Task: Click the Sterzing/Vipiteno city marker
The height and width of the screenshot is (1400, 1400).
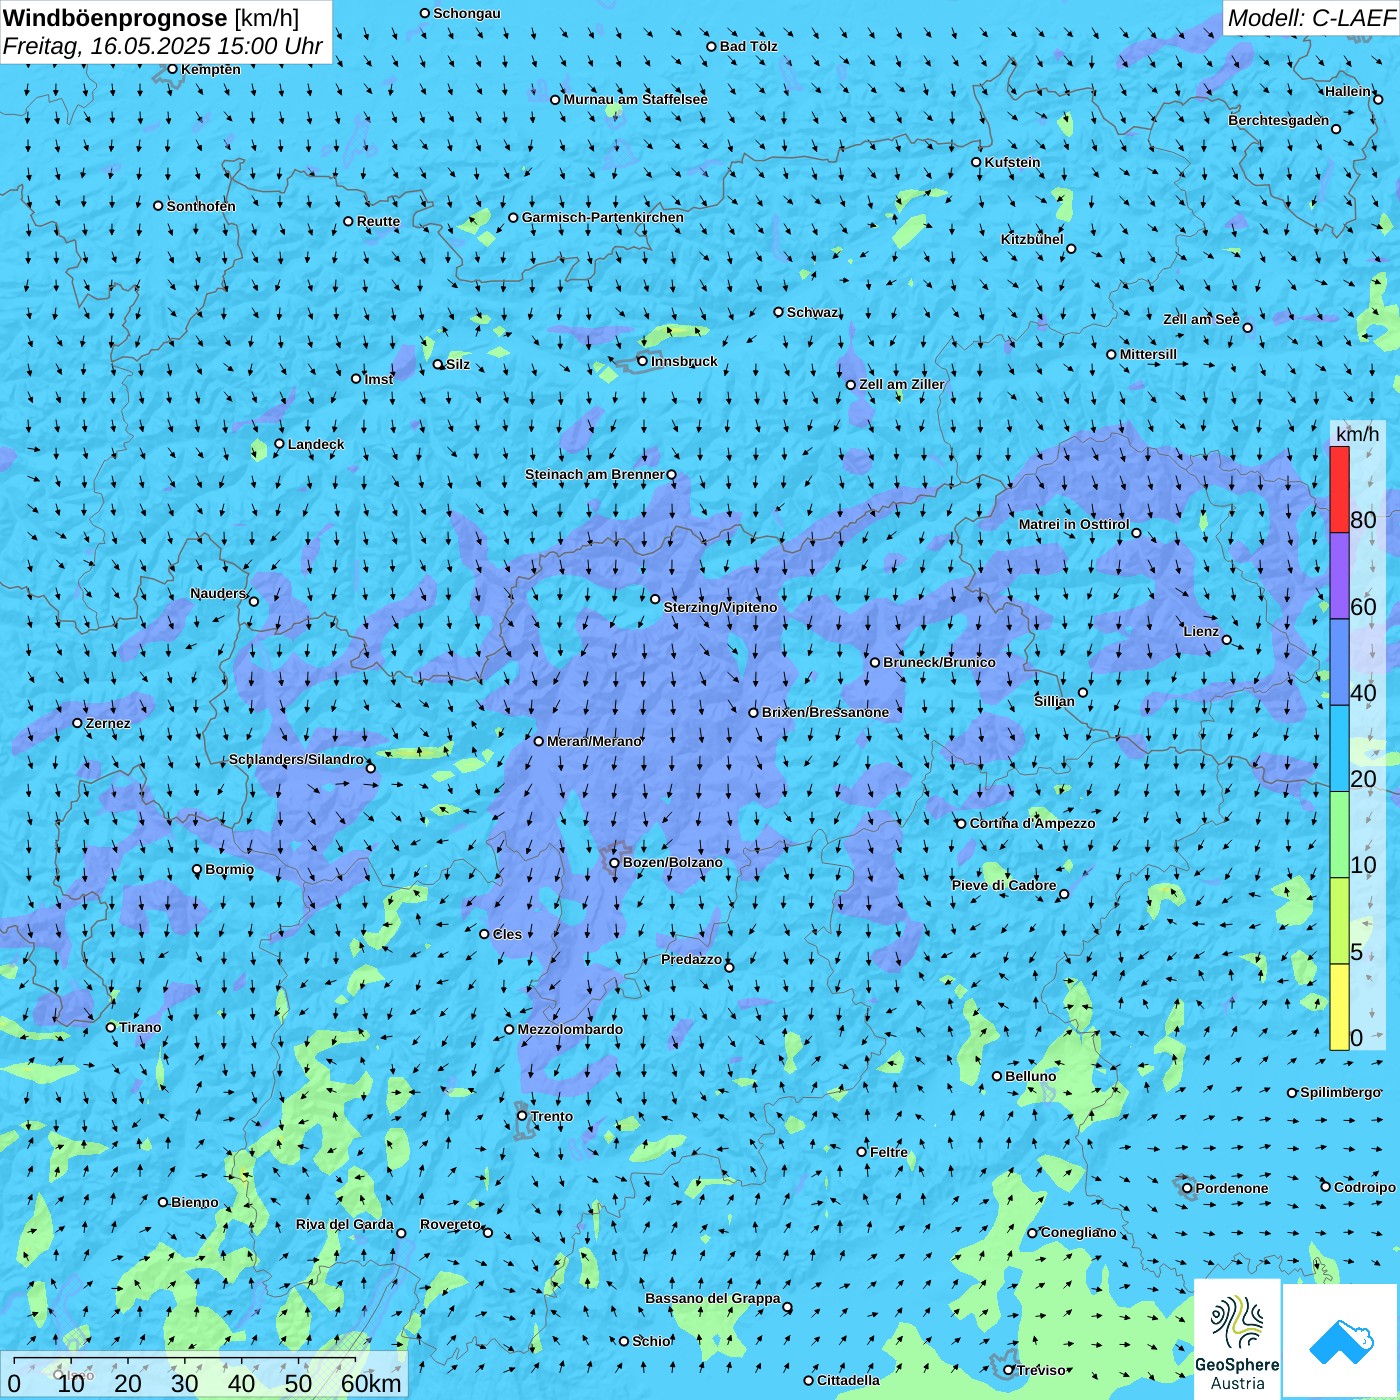Action: (655, 599)
